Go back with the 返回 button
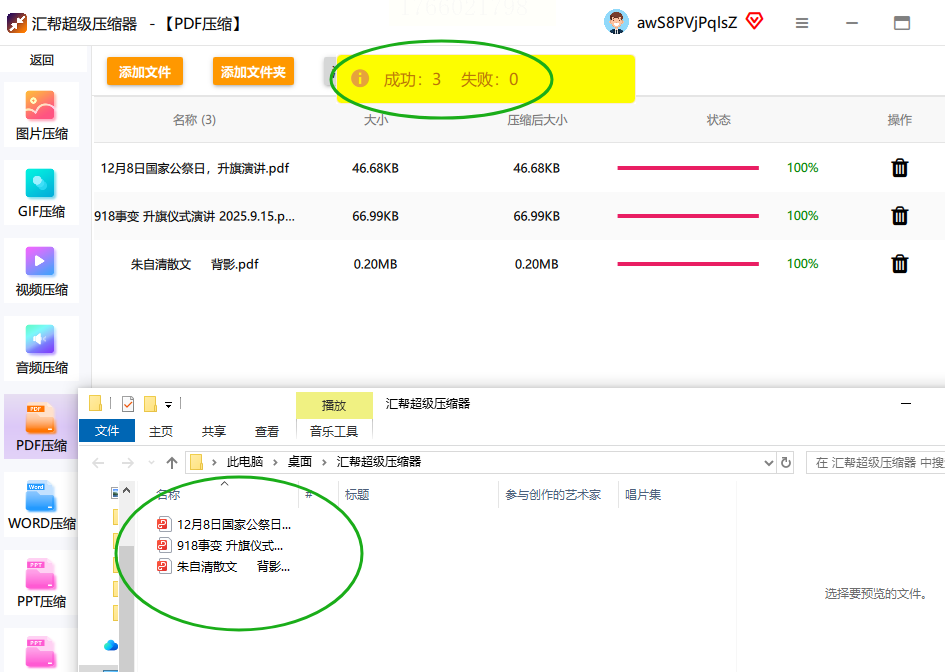The height and width of the screenshot is (672, 945). tap(42, 60)
